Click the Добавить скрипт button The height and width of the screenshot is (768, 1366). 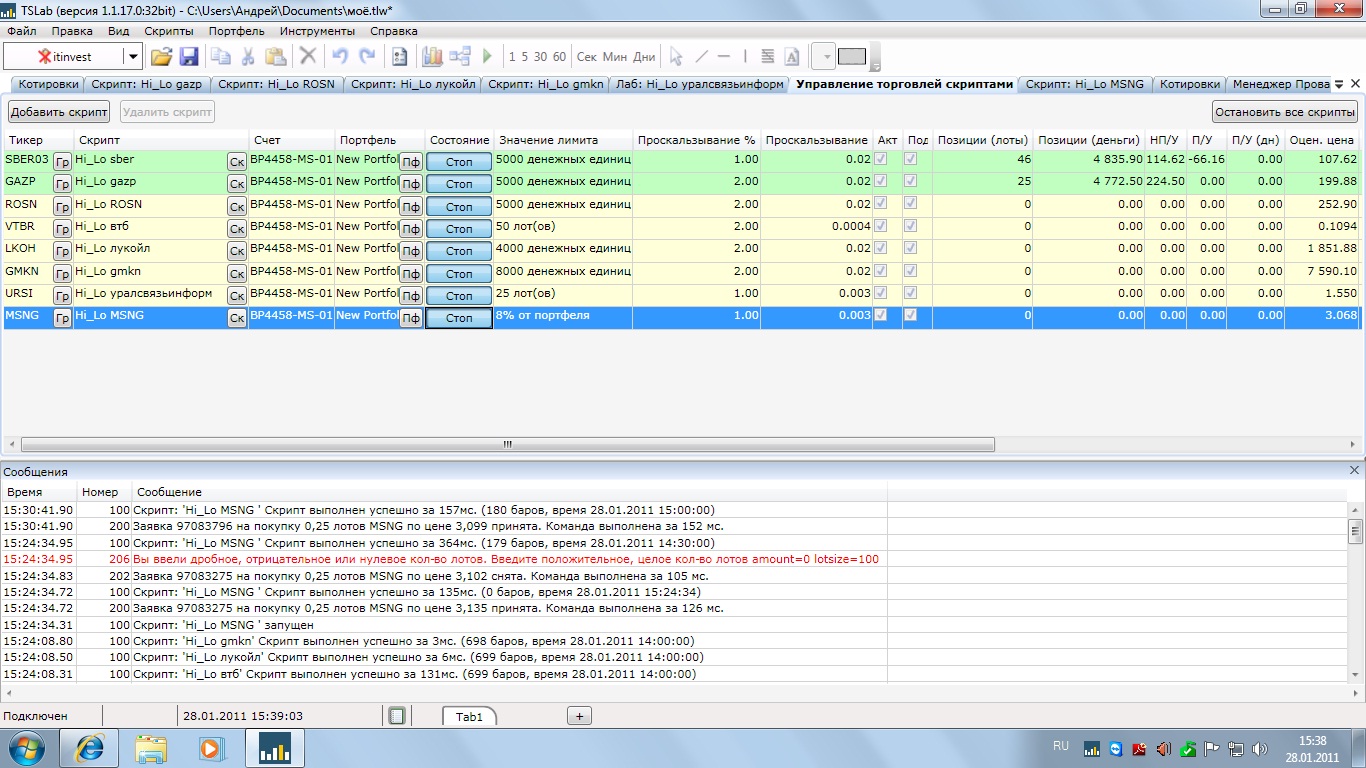59,112
